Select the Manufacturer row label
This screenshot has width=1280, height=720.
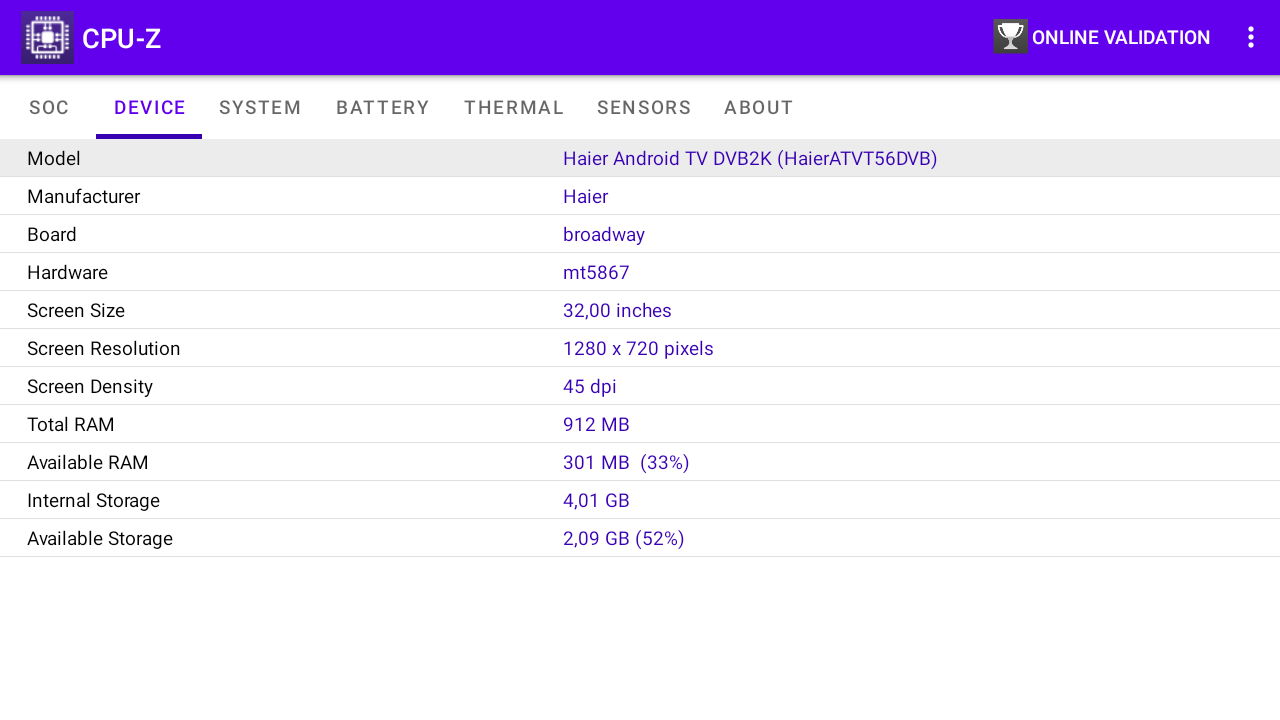[x=83, y=196]
